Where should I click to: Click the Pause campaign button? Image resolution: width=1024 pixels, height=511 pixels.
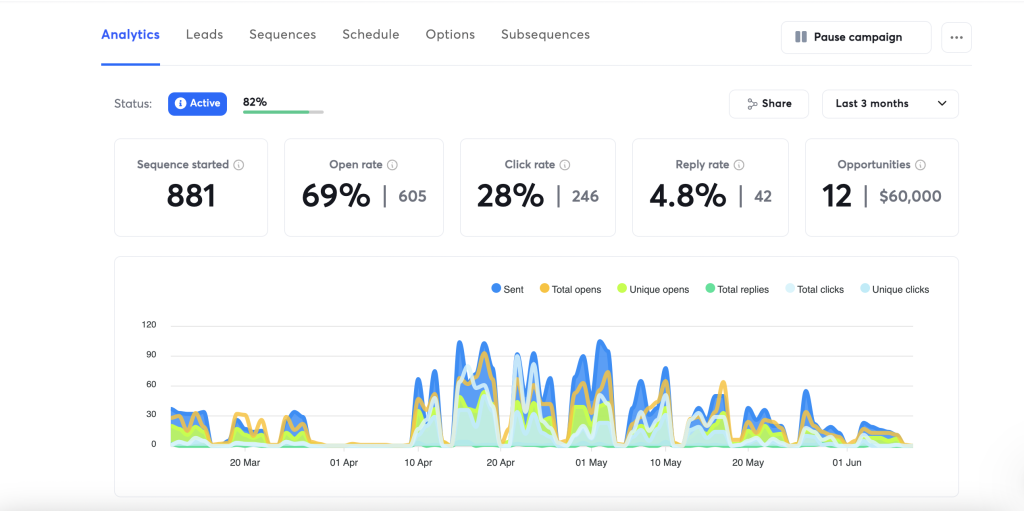pyautogui.click(x=856, y=38)
